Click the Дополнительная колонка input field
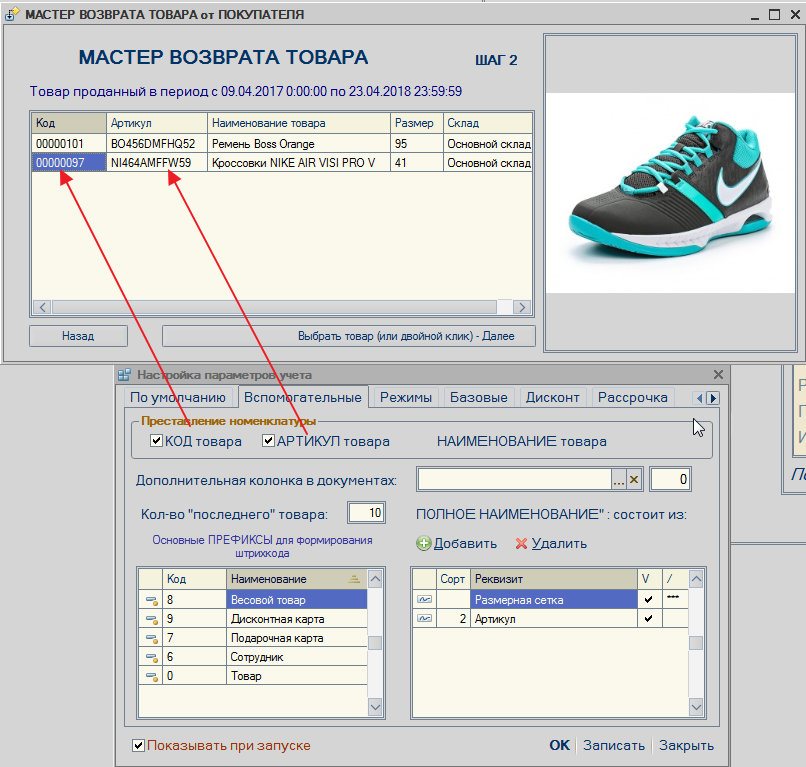Screen dimensions: 806x767 (515, 480)
